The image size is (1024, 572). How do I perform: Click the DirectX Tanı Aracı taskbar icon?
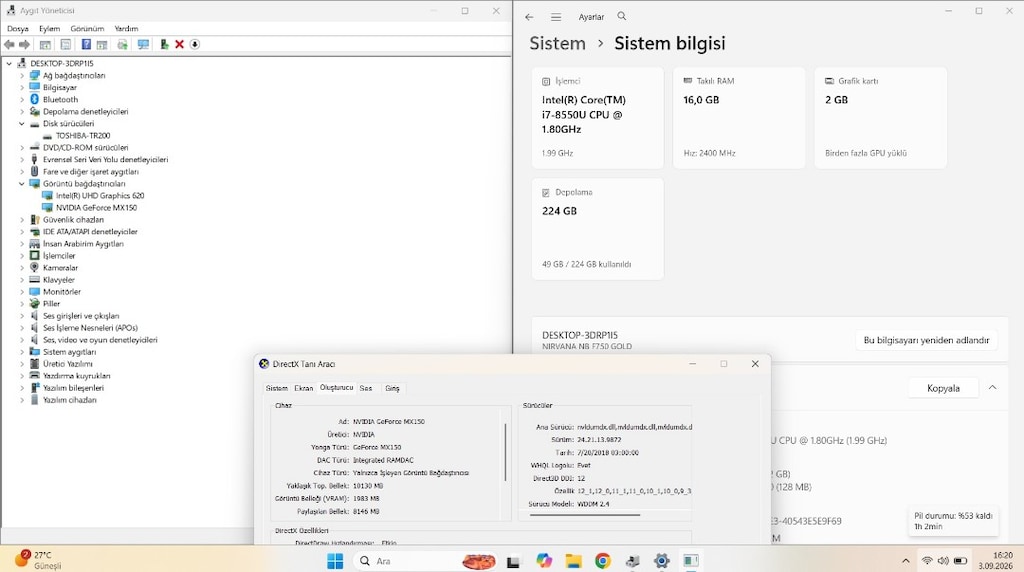(x=691, y=560)
